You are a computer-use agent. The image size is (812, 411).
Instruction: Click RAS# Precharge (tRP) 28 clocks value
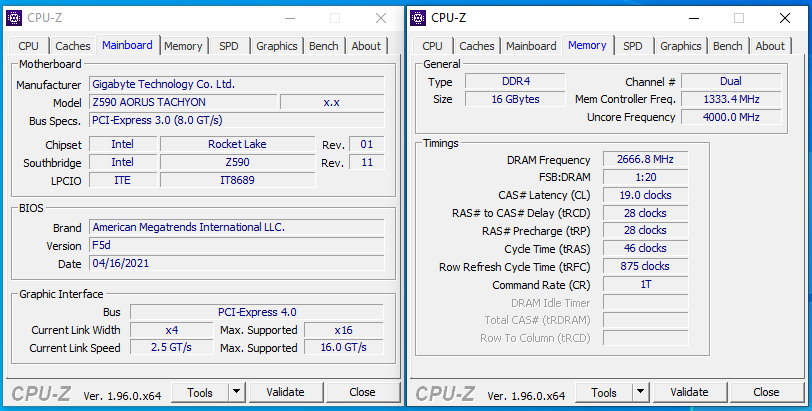click(x=645, y=230)
